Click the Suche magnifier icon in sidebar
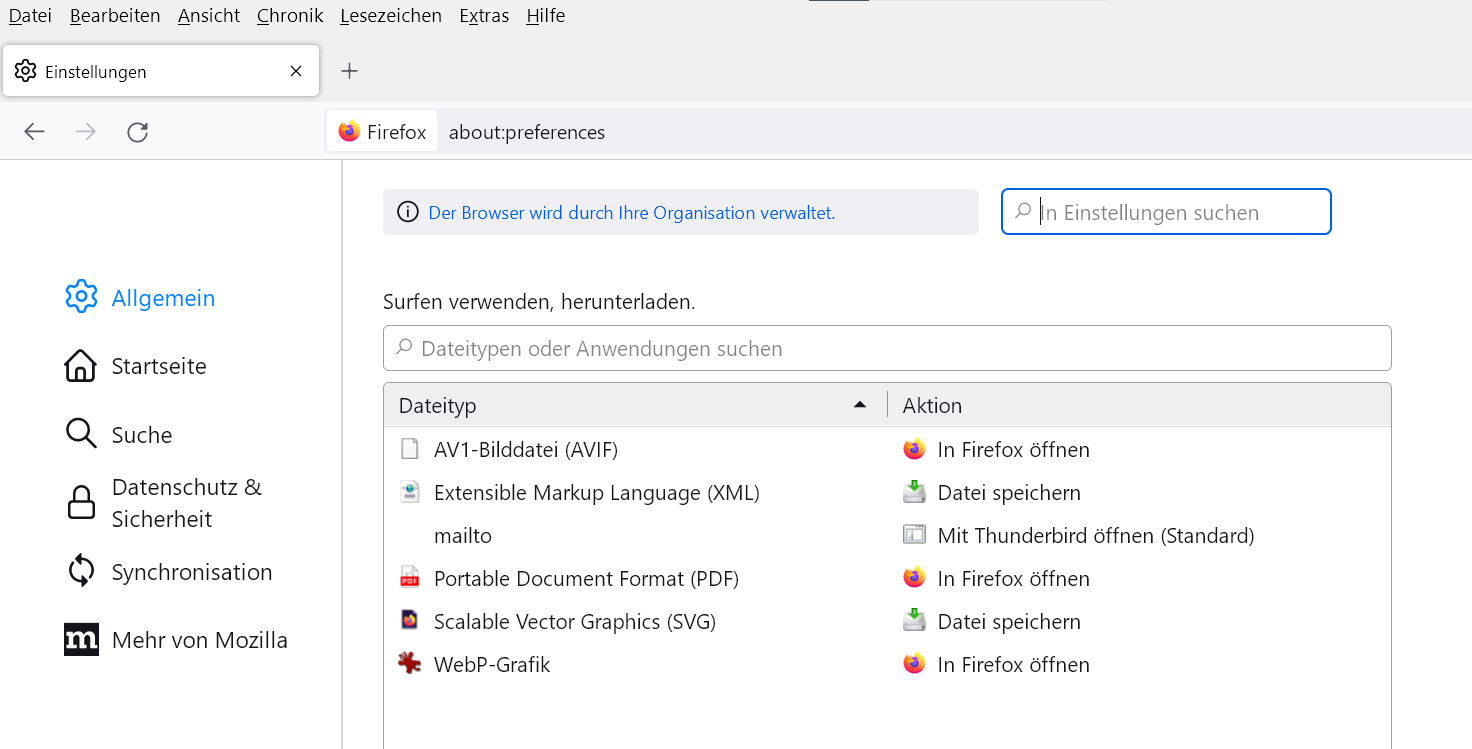 (x=81, y=434)
